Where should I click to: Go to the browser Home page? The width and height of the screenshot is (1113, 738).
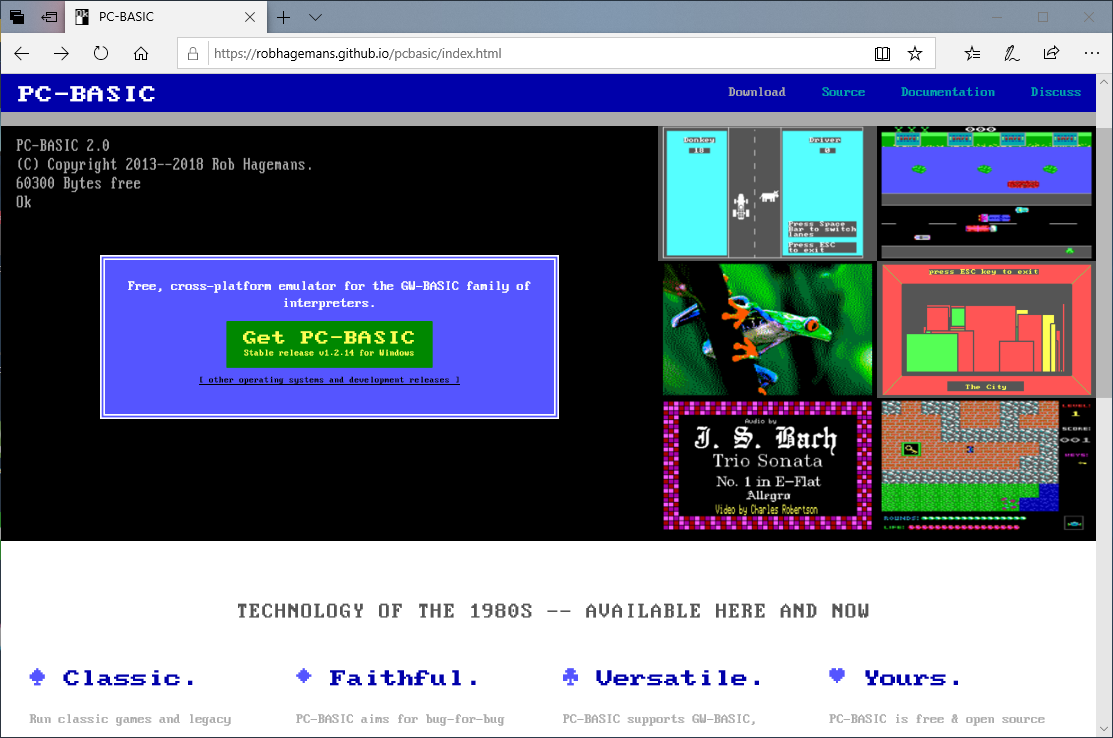click(141, 53)
